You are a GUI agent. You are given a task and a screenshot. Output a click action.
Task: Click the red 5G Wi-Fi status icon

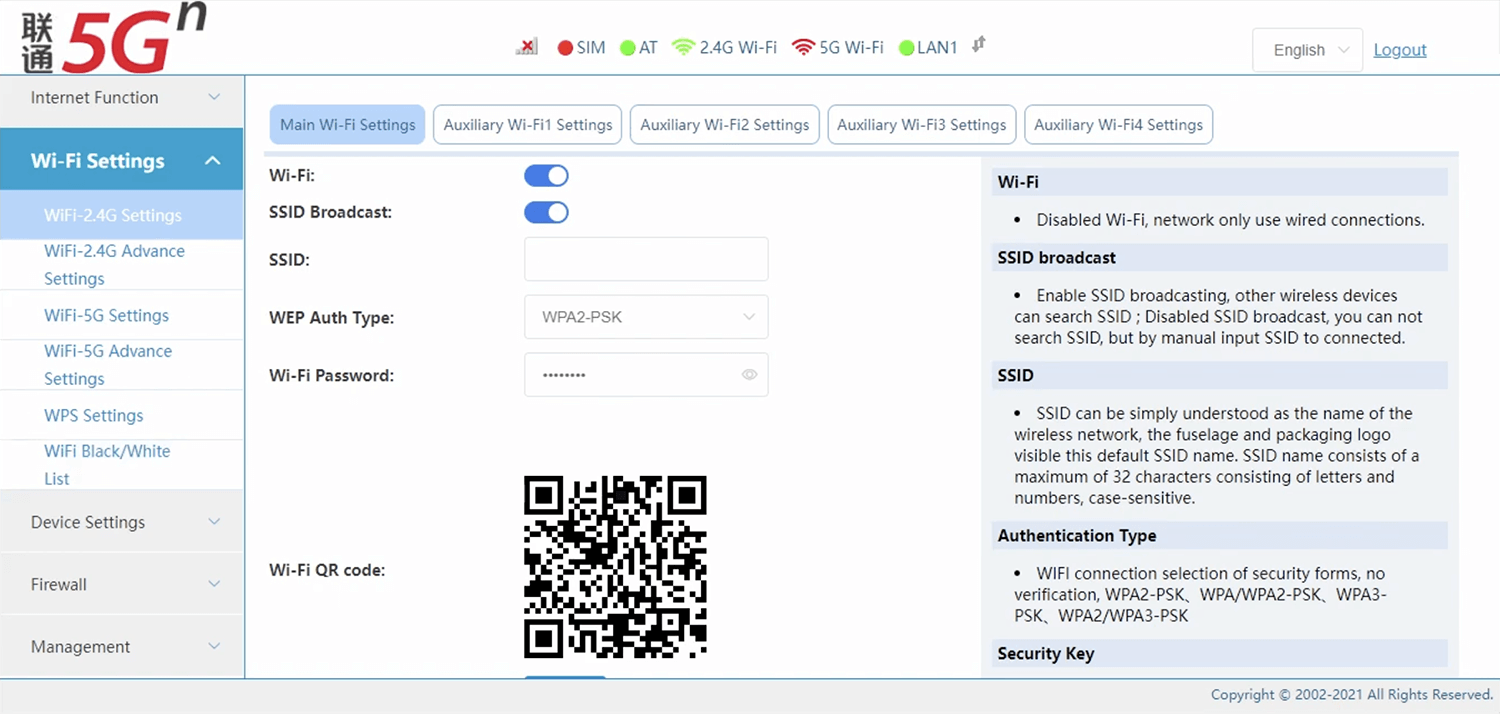803,47
